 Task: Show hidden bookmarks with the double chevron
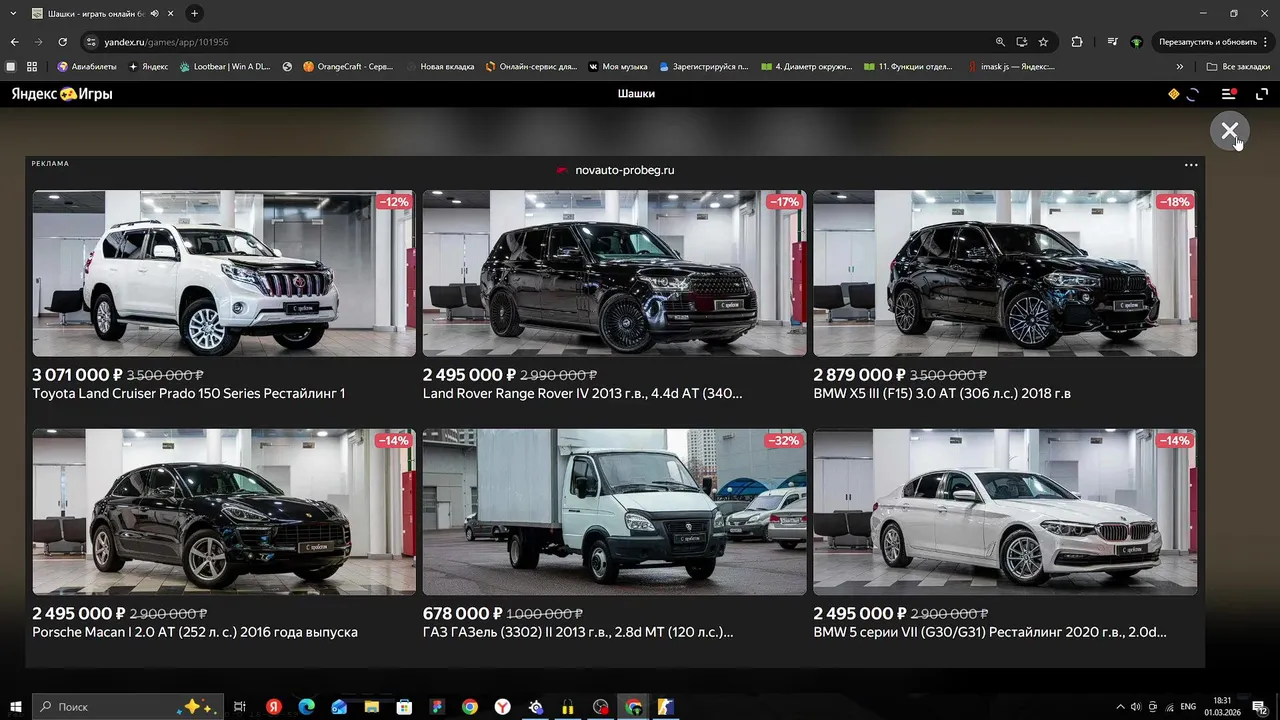pyautogui.click(x=1180, y=67)
